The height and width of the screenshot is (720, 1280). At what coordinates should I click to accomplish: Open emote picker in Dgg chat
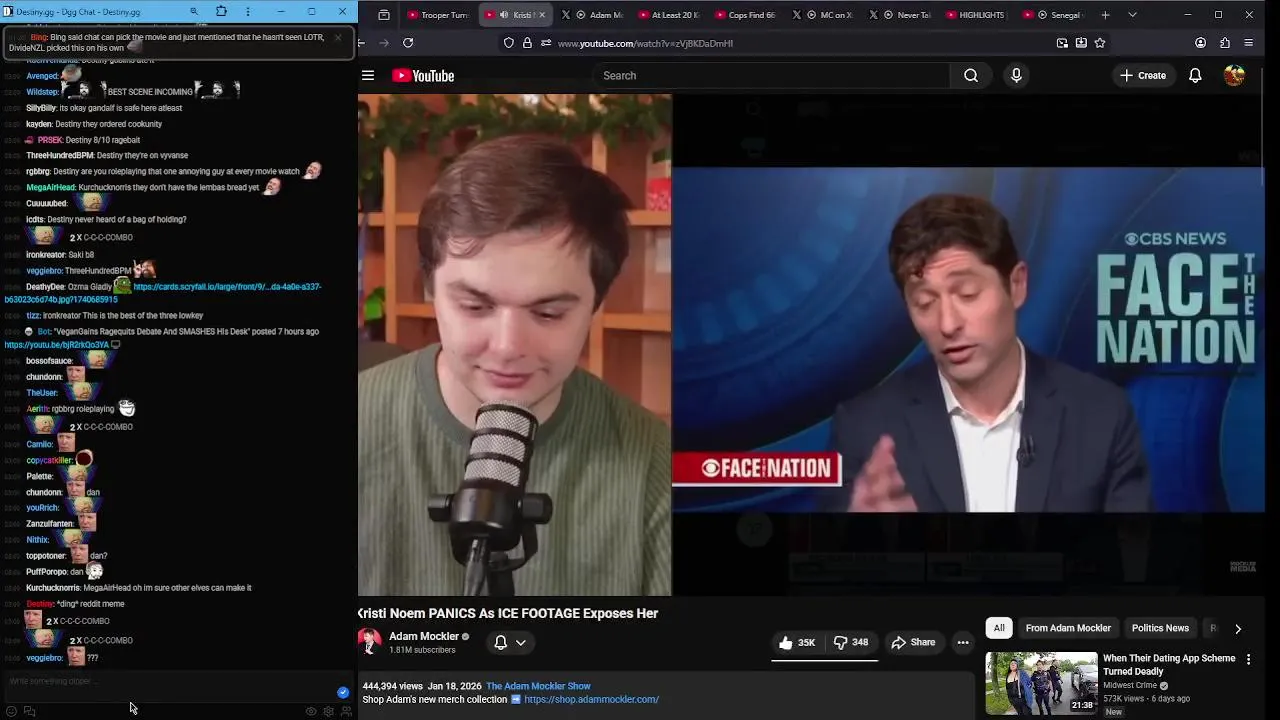pyautogui.click(x=11, y=712)
